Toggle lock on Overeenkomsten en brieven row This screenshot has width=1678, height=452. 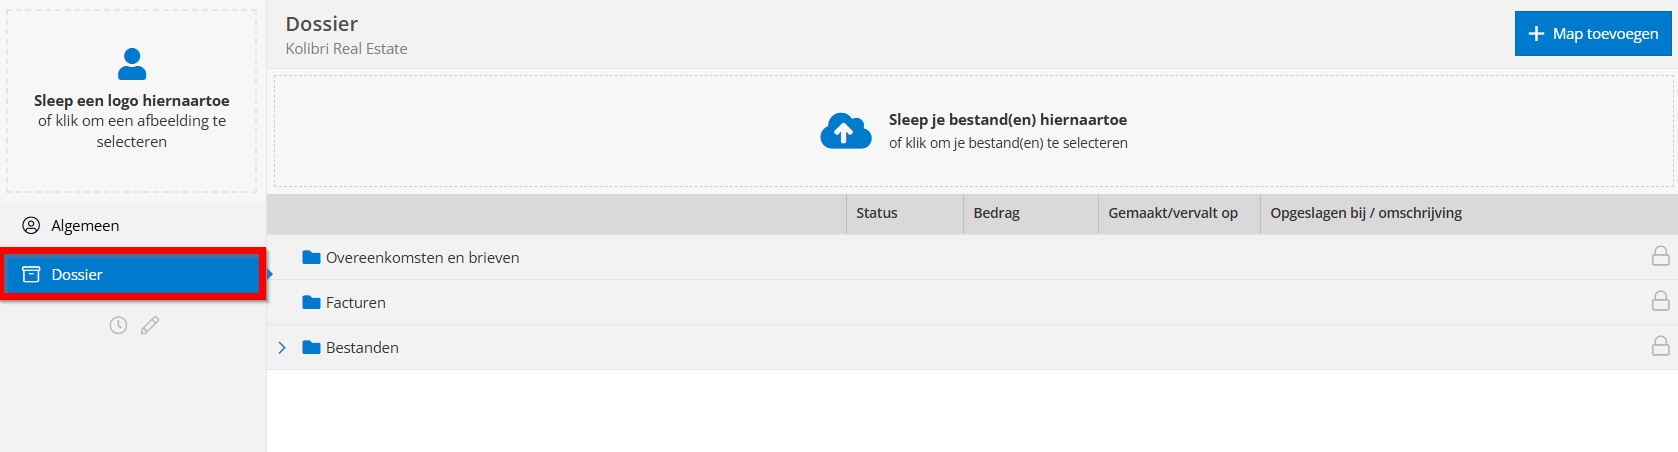[1660, 257]
